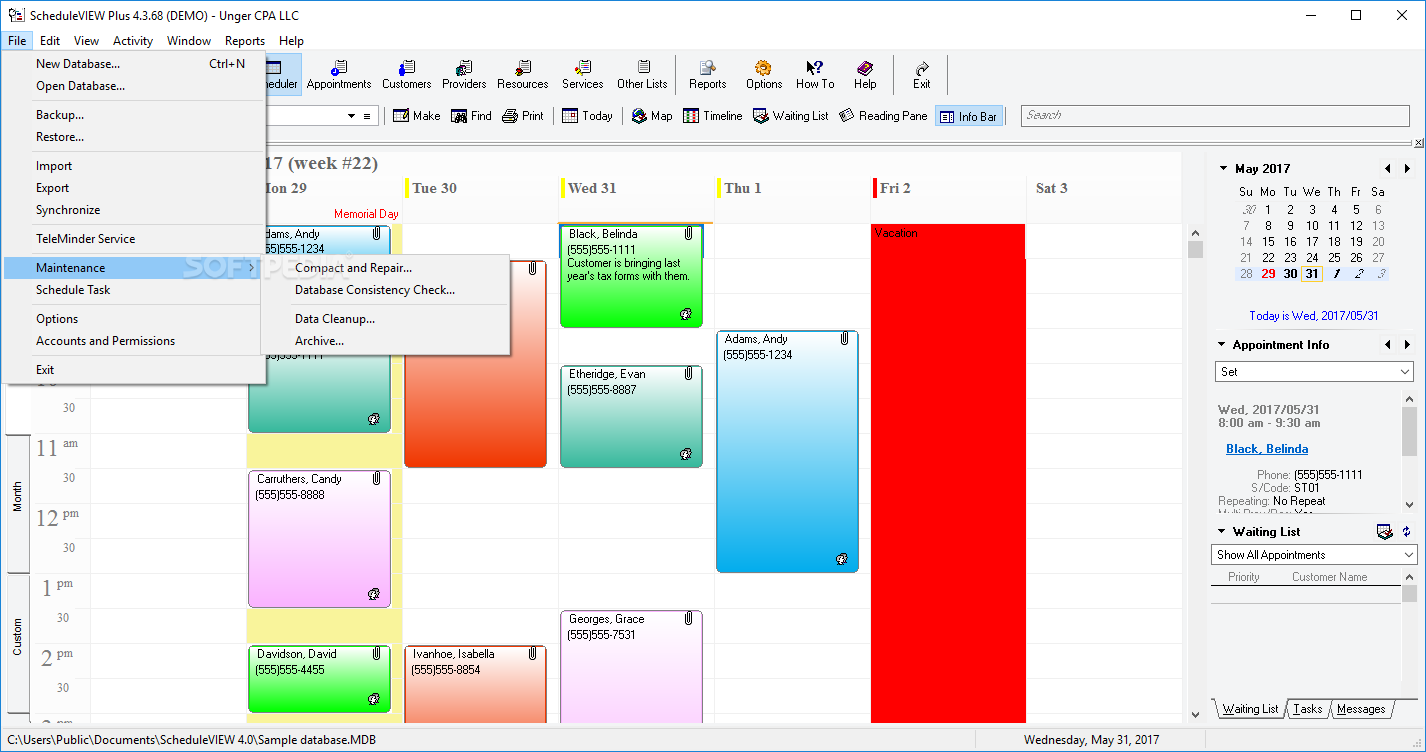Click the reminder icon on Davidson, David appointment
The image size is (1426, 752).
point(374,699)
